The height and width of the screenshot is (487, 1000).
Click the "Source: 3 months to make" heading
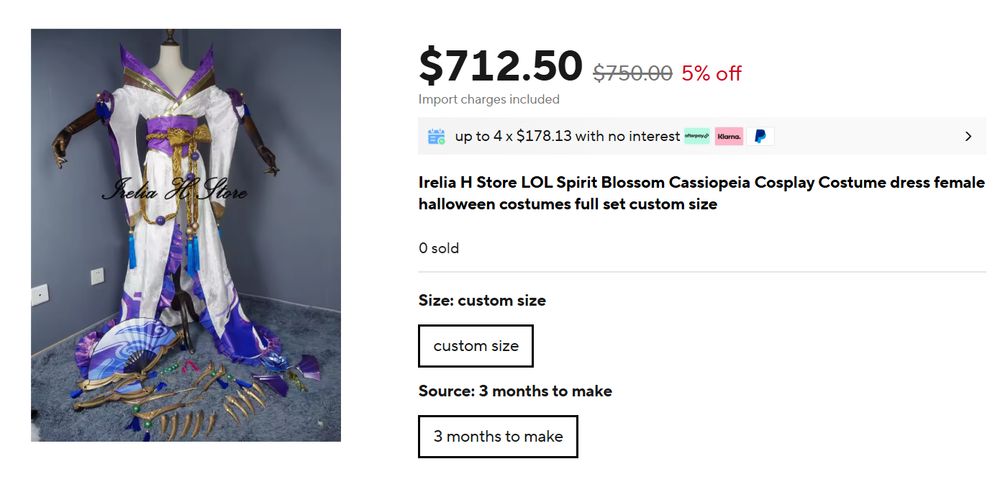515,391
